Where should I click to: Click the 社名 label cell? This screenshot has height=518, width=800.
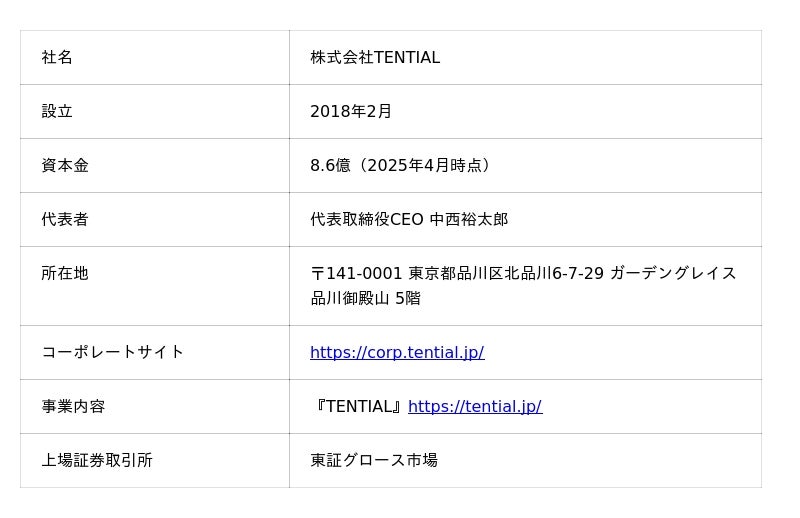(x=57, y=58)
